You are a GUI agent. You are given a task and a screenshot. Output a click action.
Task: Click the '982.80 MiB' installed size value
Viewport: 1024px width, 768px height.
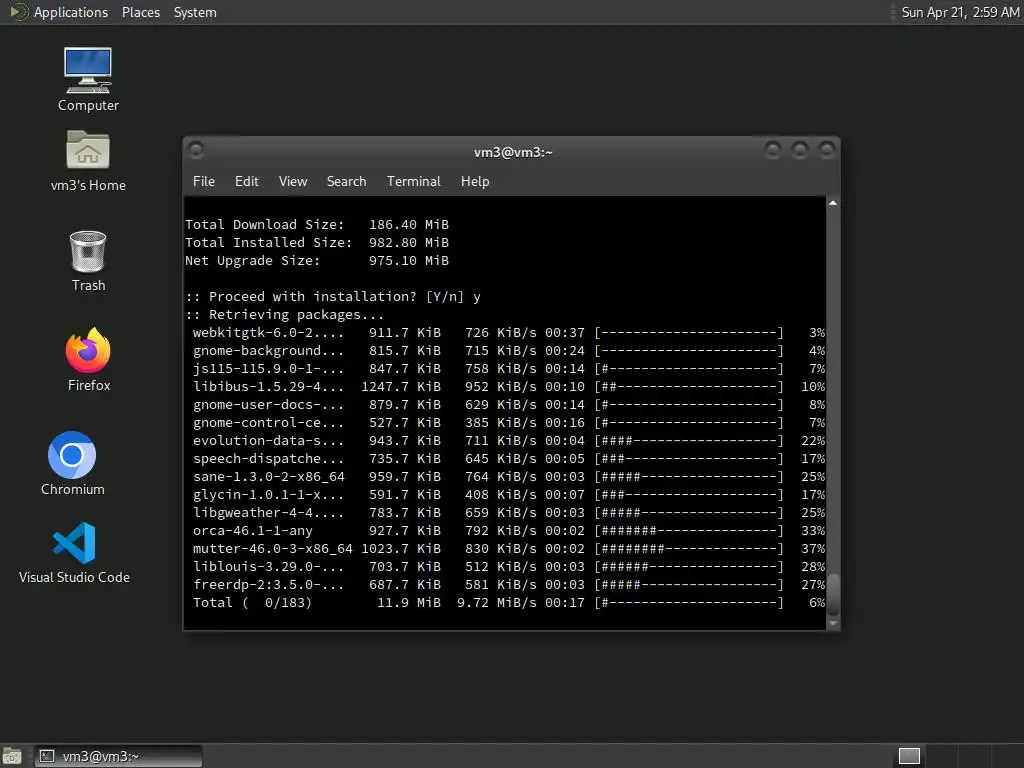coord(409,242)
